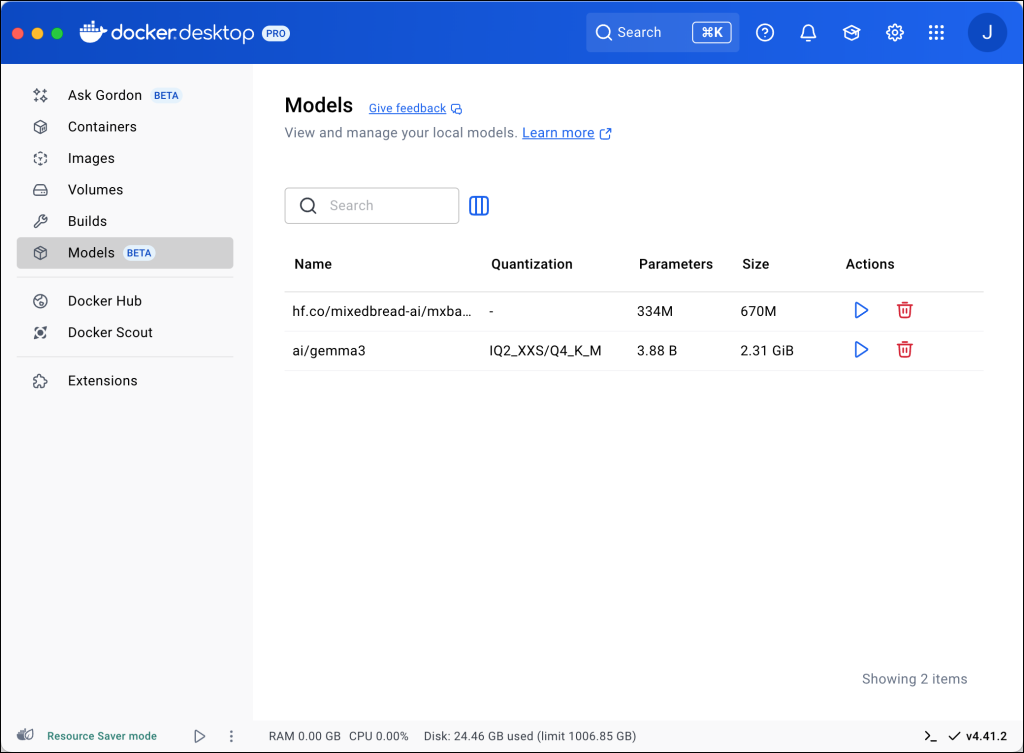1024x753 pixels.
Task: Open the user account avatar J
Action: click(x=987, y=33)
